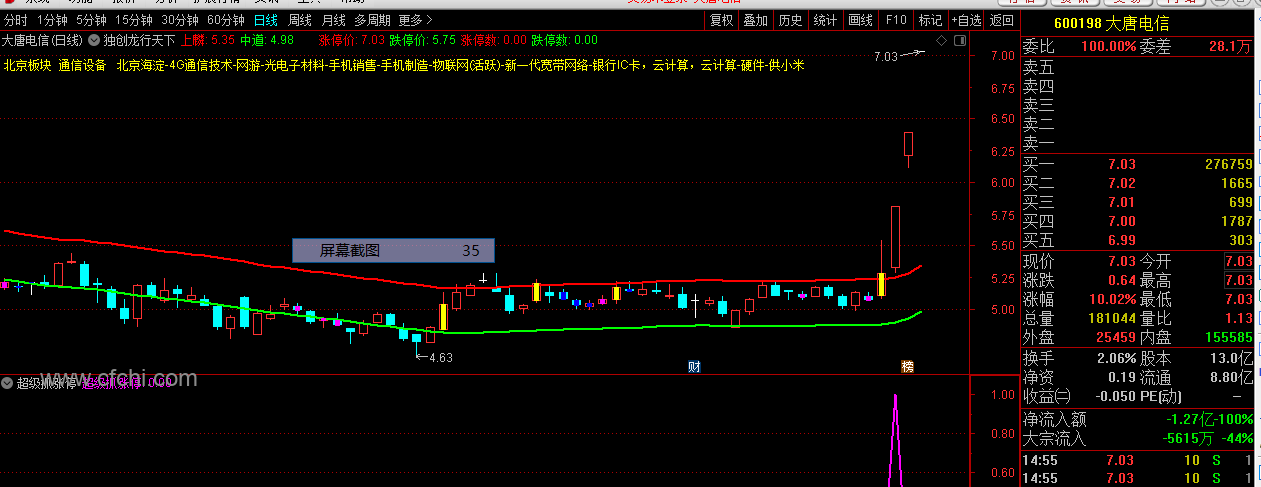Expand the 超级抓涨停 indicator dropdown arrow

(x=7, y=383)
